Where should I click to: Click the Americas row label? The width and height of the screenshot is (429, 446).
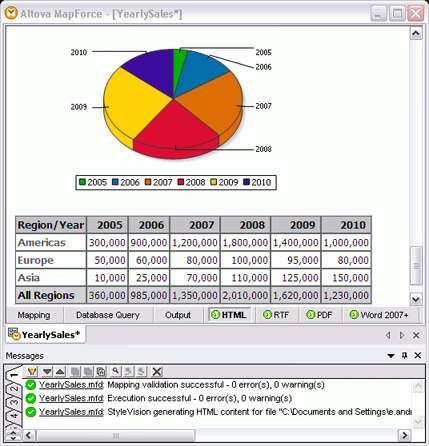point(51,243)
